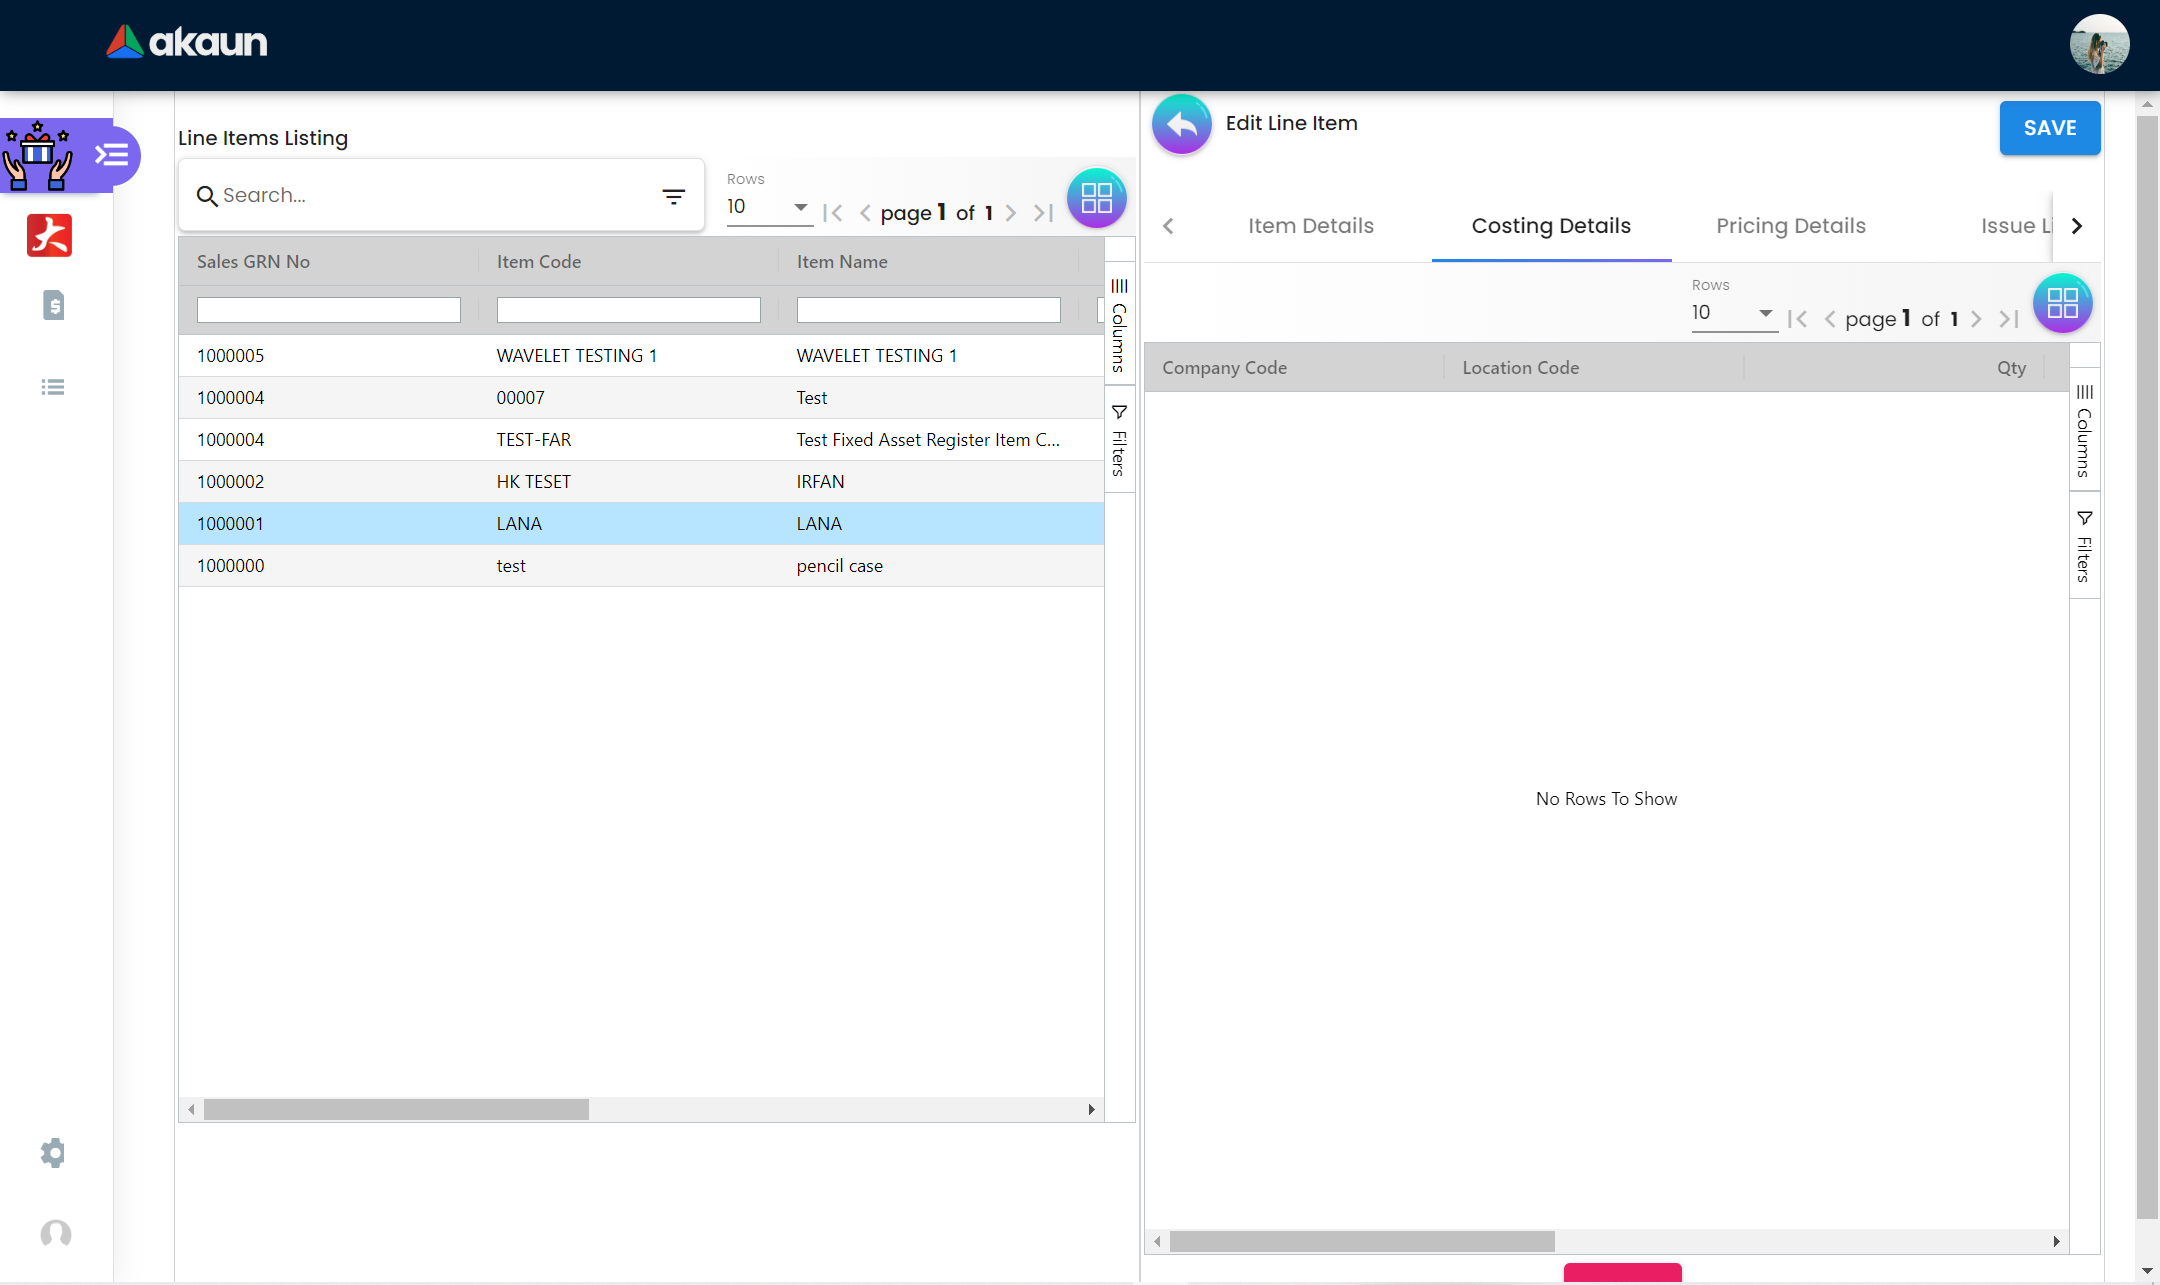
Task: Switch to the Item Details tab
Action: [x=1310, y=226]
